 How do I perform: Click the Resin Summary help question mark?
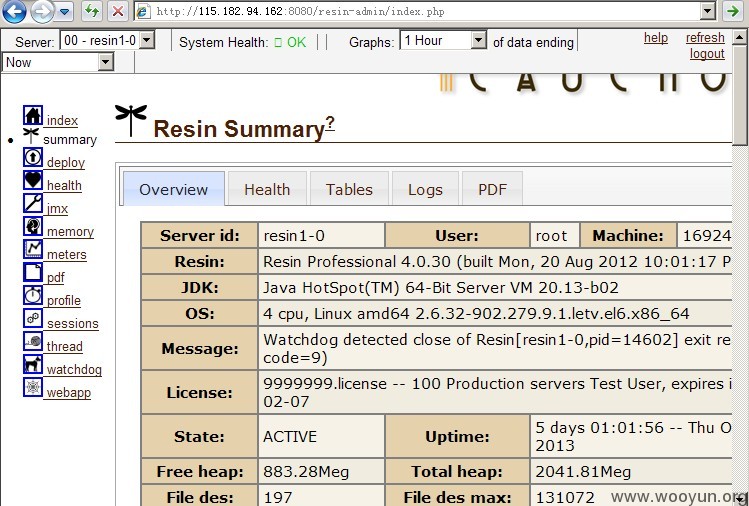point(330,124)
